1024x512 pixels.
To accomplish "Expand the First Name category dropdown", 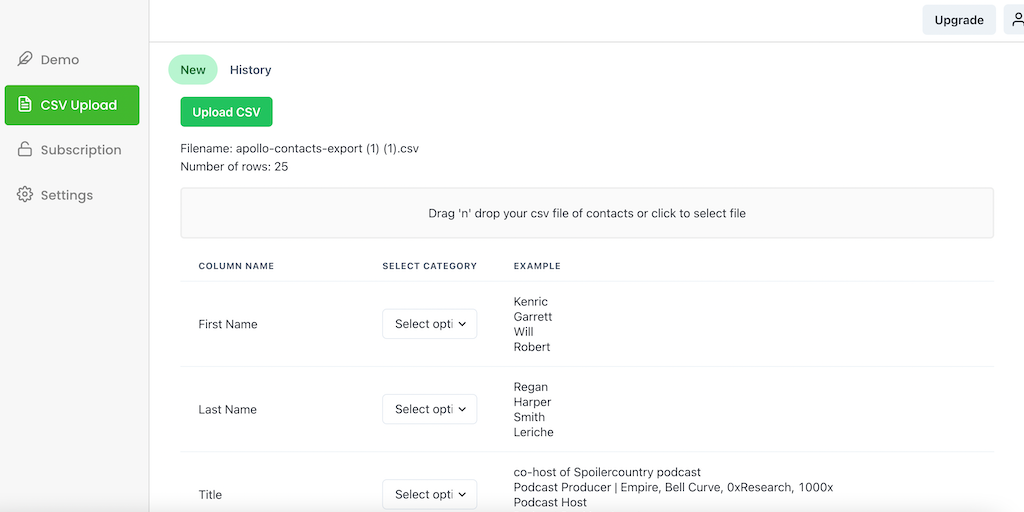I will tap(430, 324).
